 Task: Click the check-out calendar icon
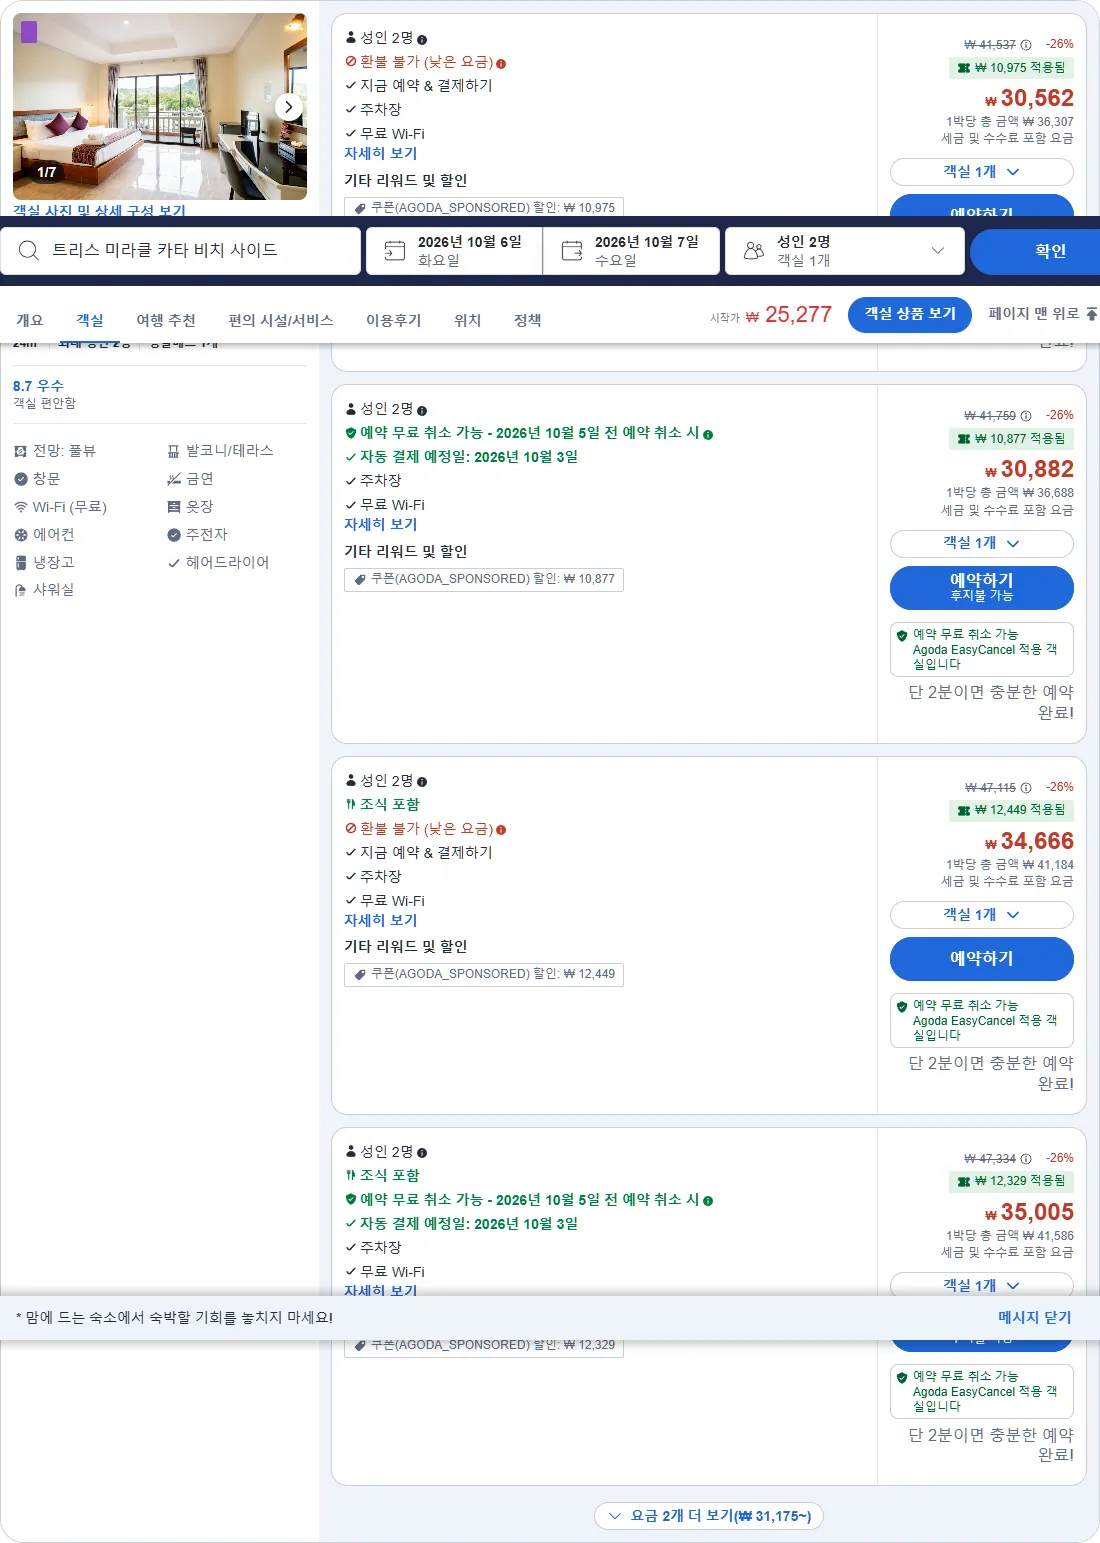572,250
